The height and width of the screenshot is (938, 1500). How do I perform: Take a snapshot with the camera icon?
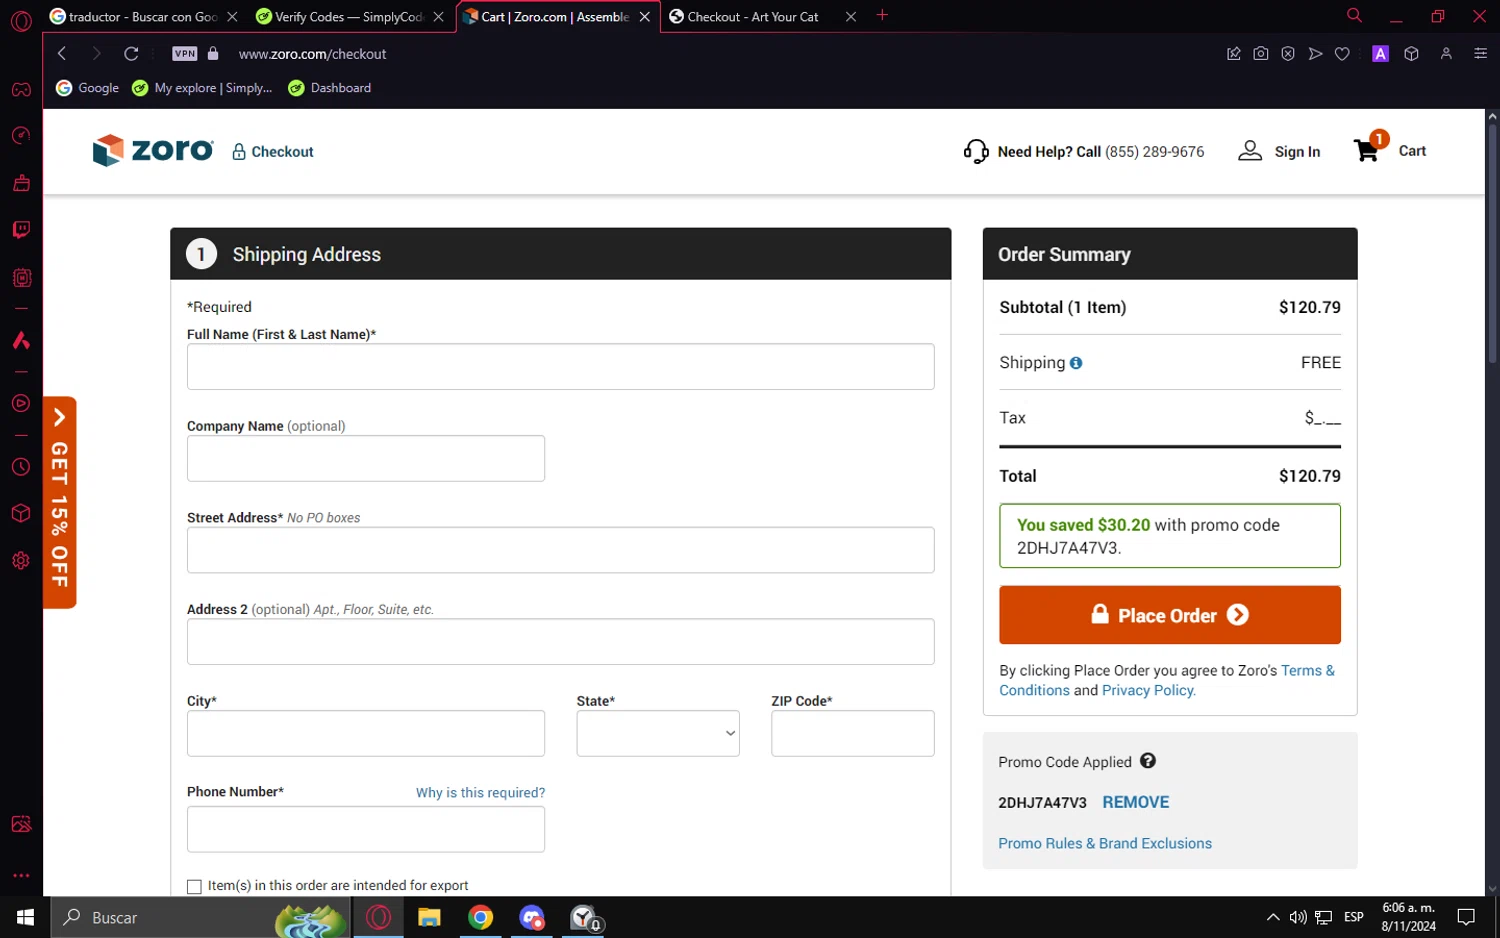tap(1261, 54)
